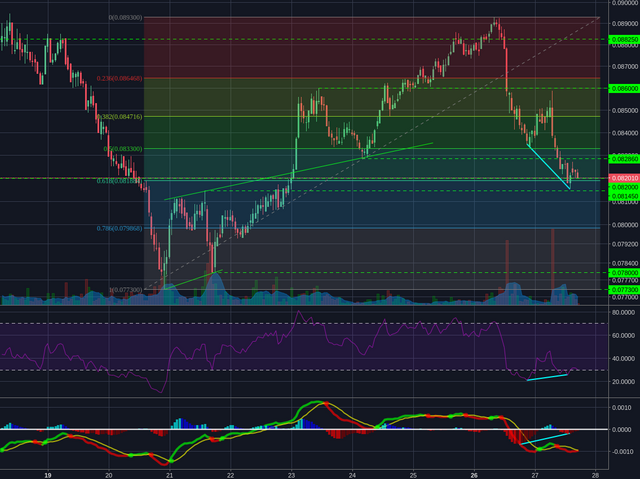This screenshot has width=640, height=479.
Task: Click the MACD 0.0010 axis value
Action: coord(622,408)
